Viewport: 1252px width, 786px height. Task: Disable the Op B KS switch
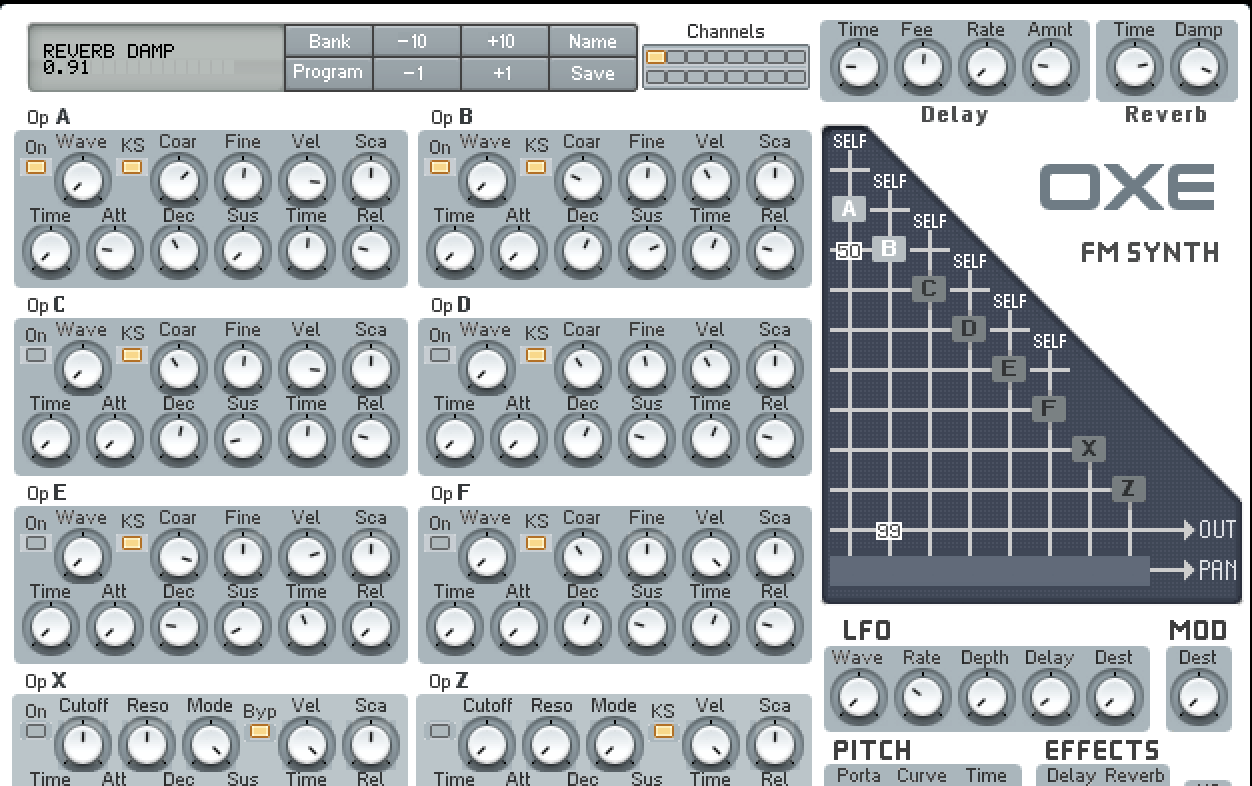tap(536, 167)
